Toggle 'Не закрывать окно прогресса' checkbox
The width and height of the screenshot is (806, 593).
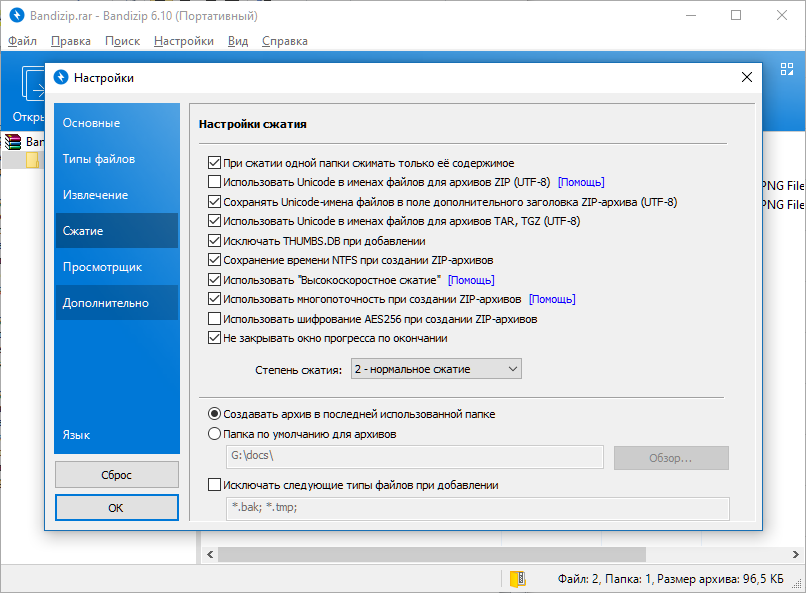point(214,338)
